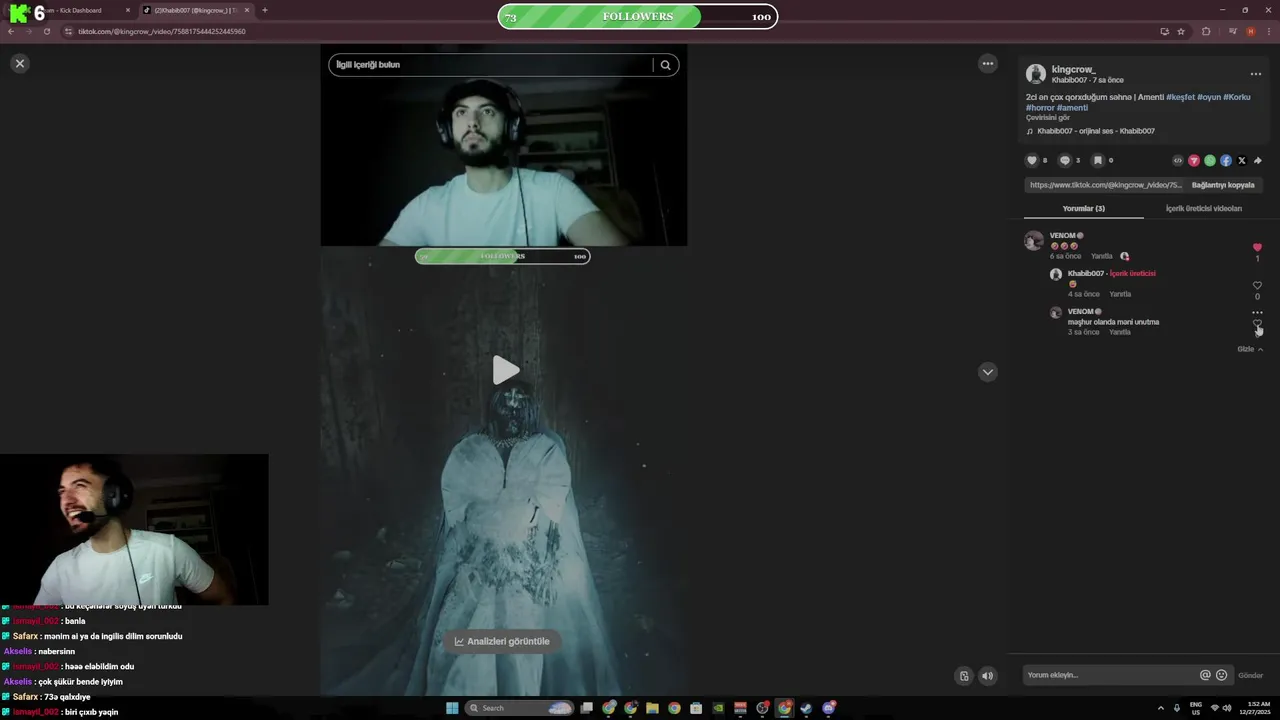The image size is (1280, 720).
Task: Toggle the auto-scroll icon beside volume
Action: pyautogui.click(x=964, y=676)
